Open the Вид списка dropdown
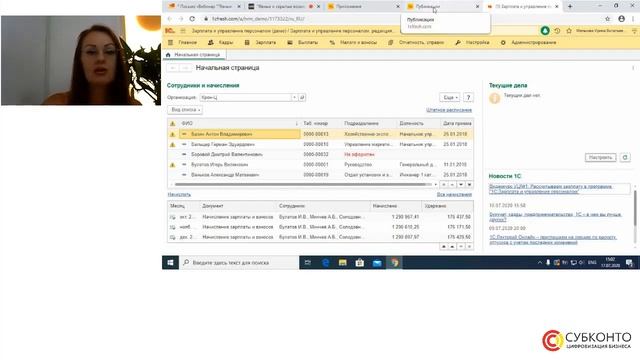Viewport: 640px width, 360px height. click(x=185, y=110)
